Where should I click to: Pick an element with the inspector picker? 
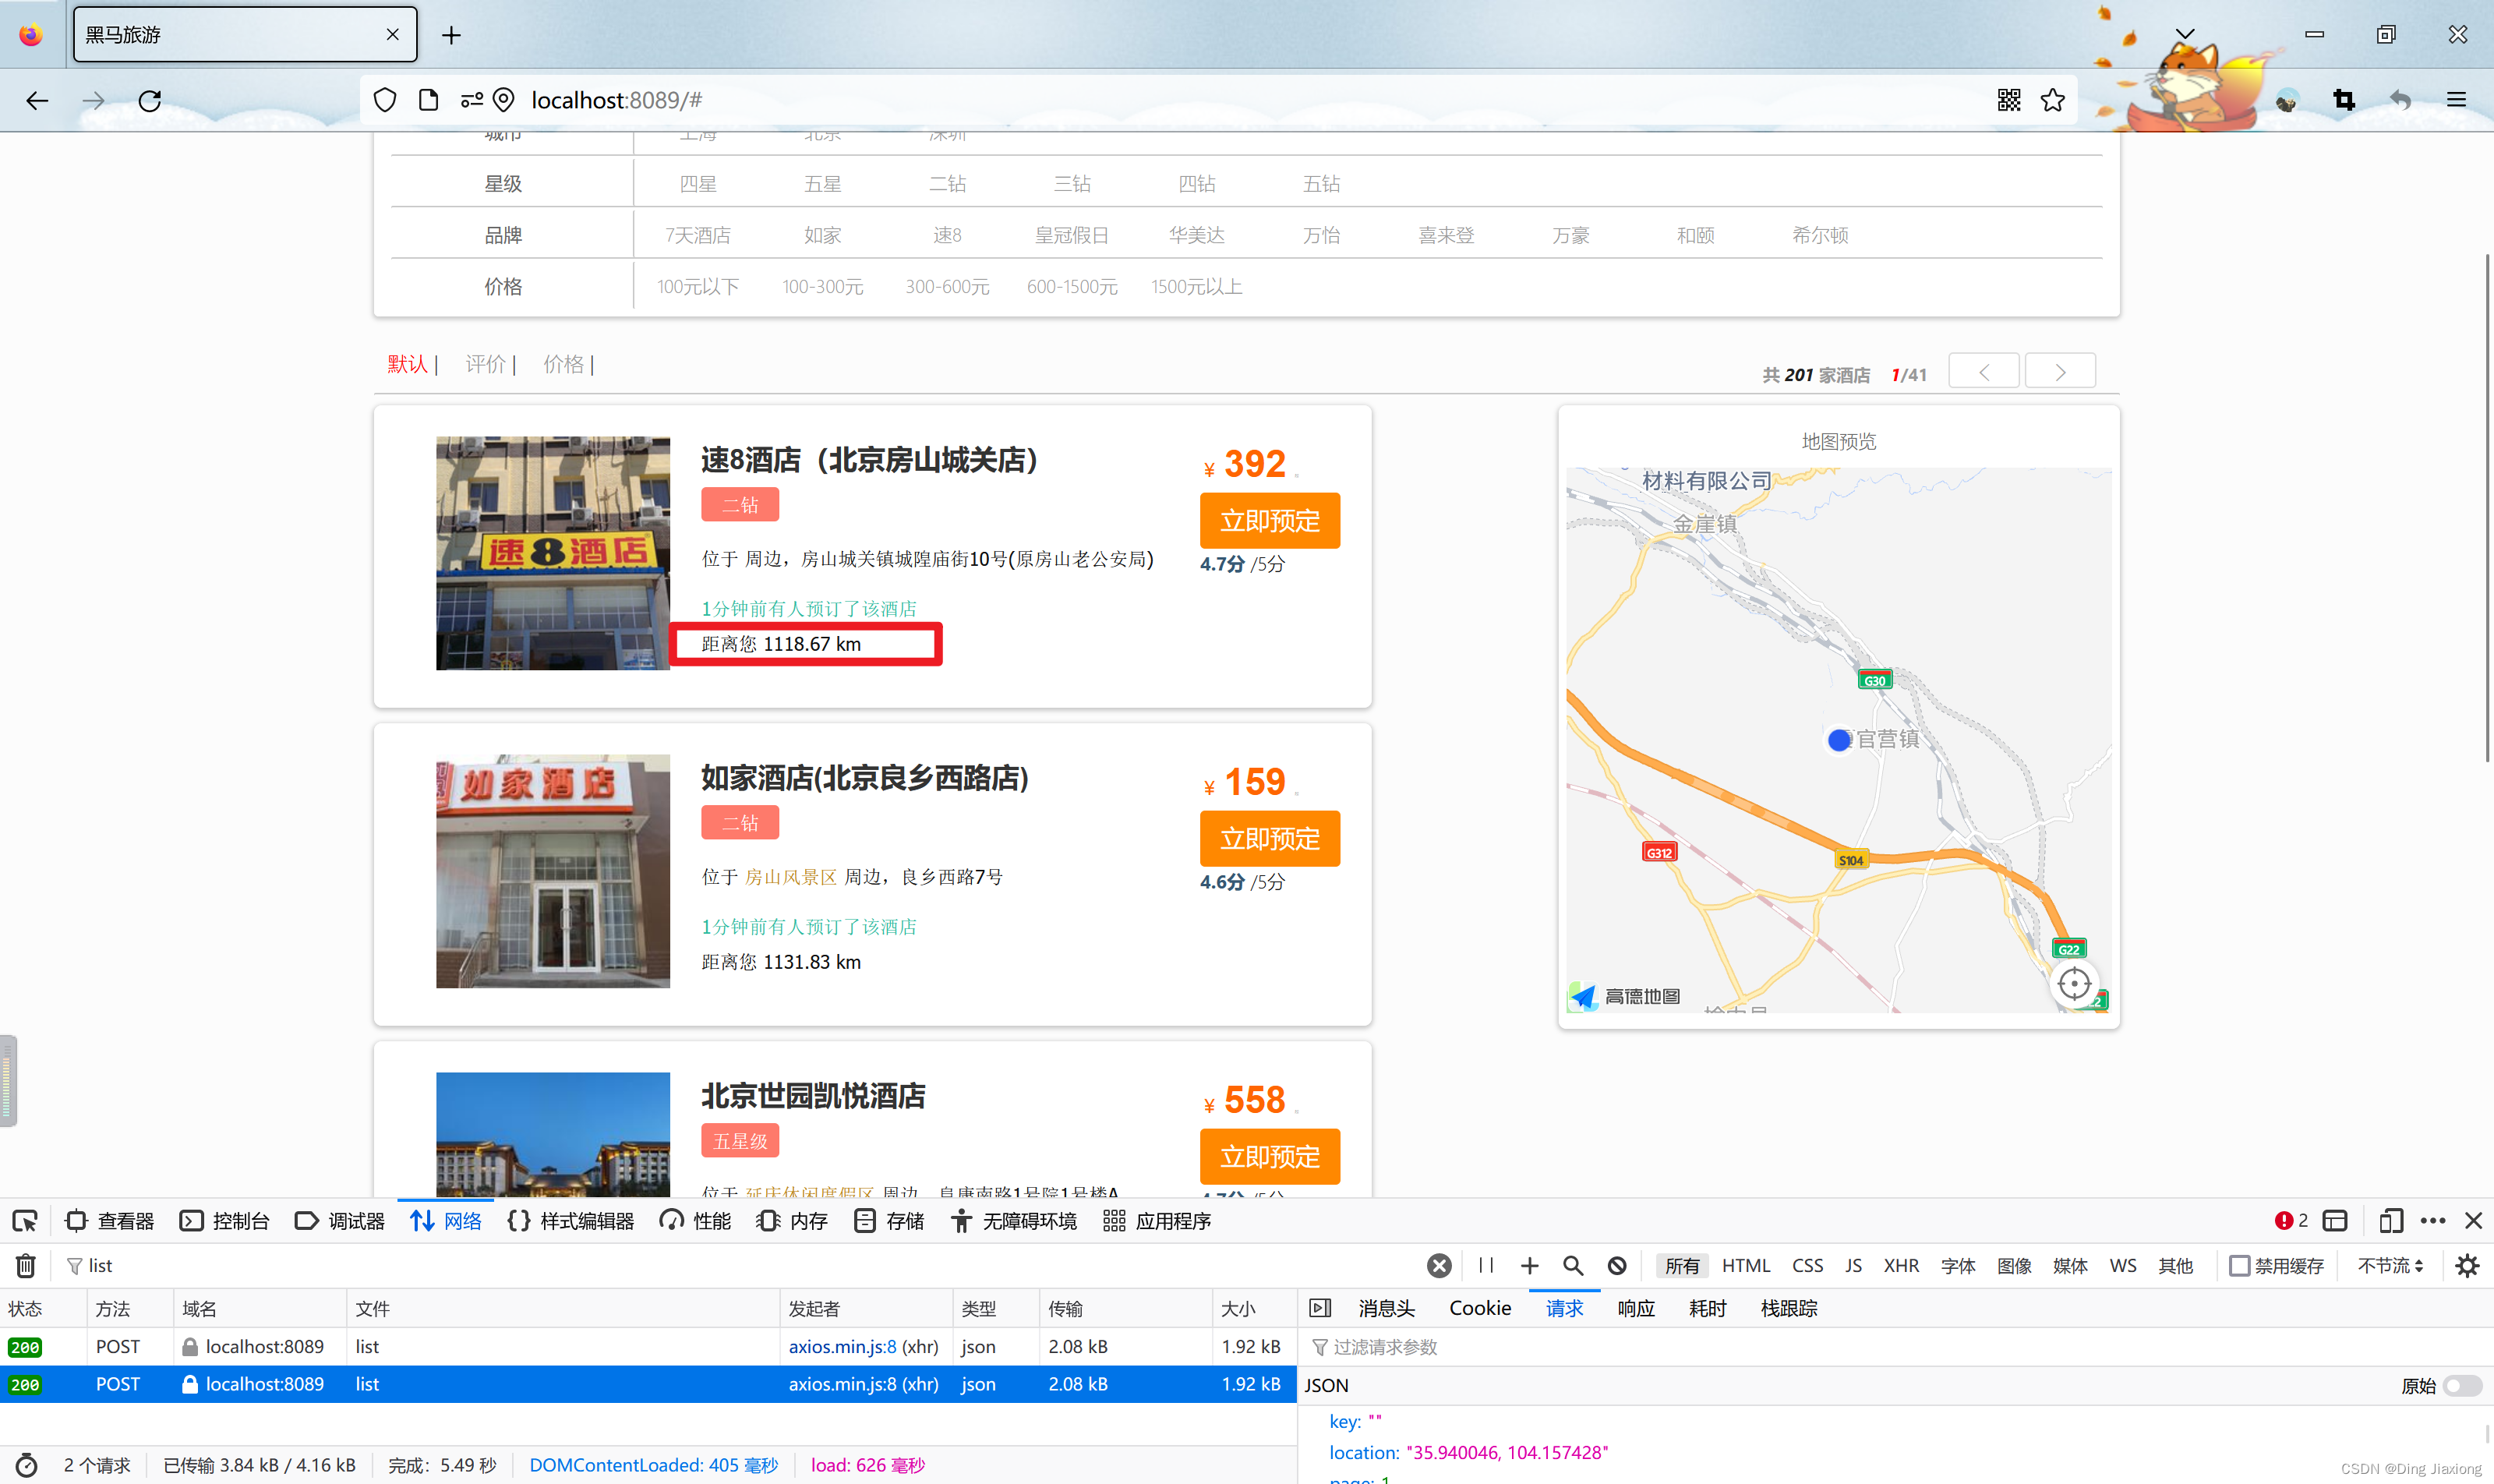click(25, 1221)
